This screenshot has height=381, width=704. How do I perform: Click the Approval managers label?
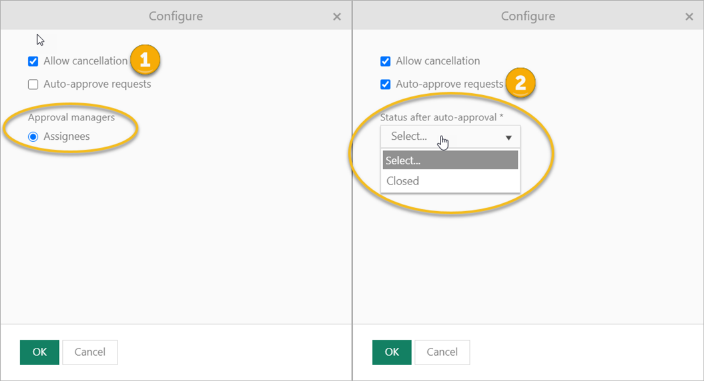click(71, 118)
